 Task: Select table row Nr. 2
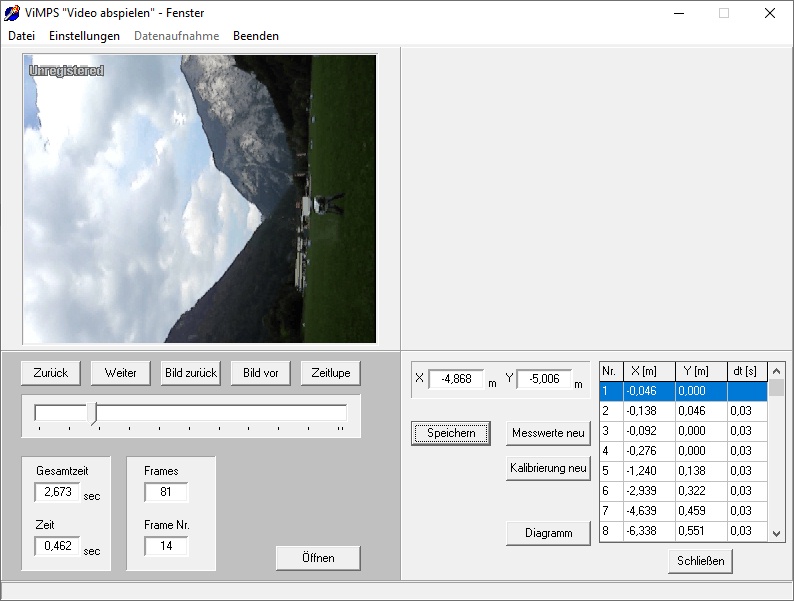(x=683, y=411)
